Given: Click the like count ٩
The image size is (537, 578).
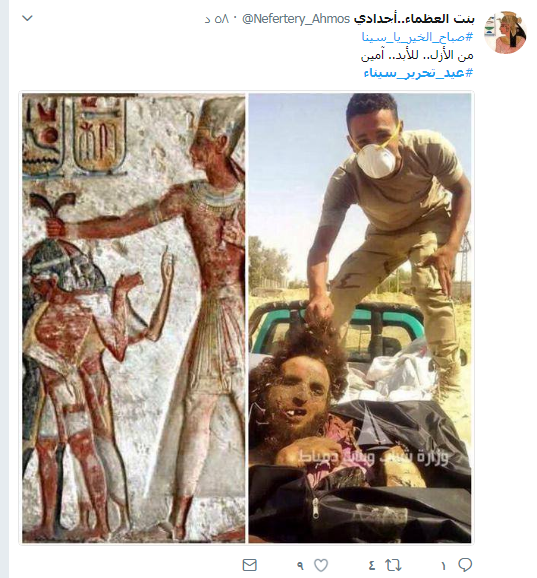Looking at the screenshot, I should [x=300, y=565].
